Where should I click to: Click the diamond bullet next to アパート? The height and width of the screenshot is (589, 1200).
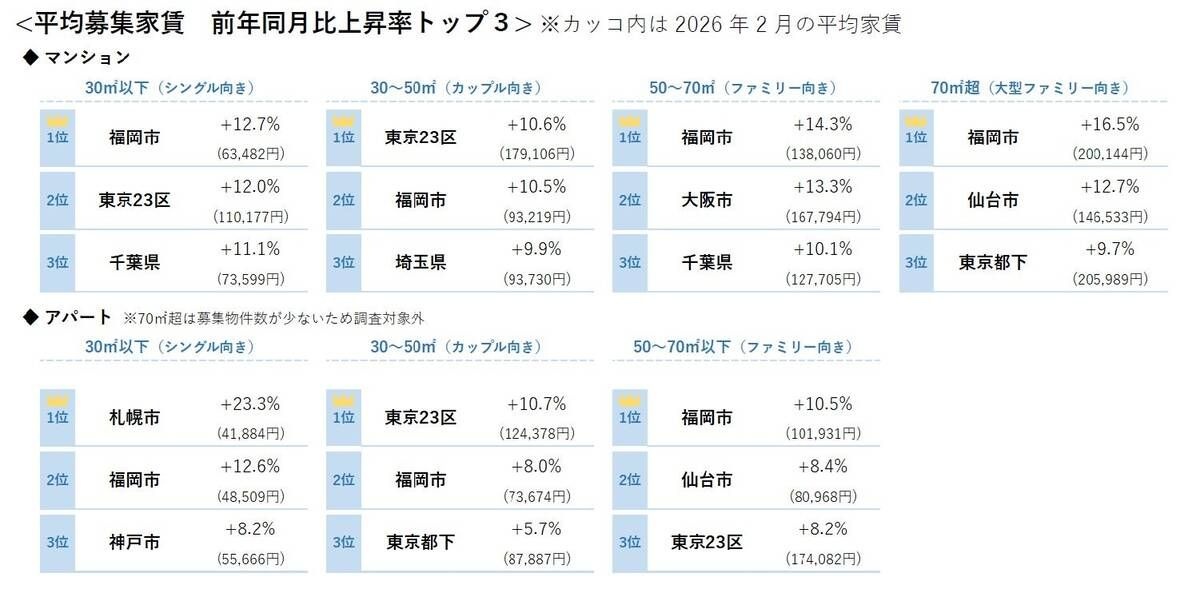[30, 317]
